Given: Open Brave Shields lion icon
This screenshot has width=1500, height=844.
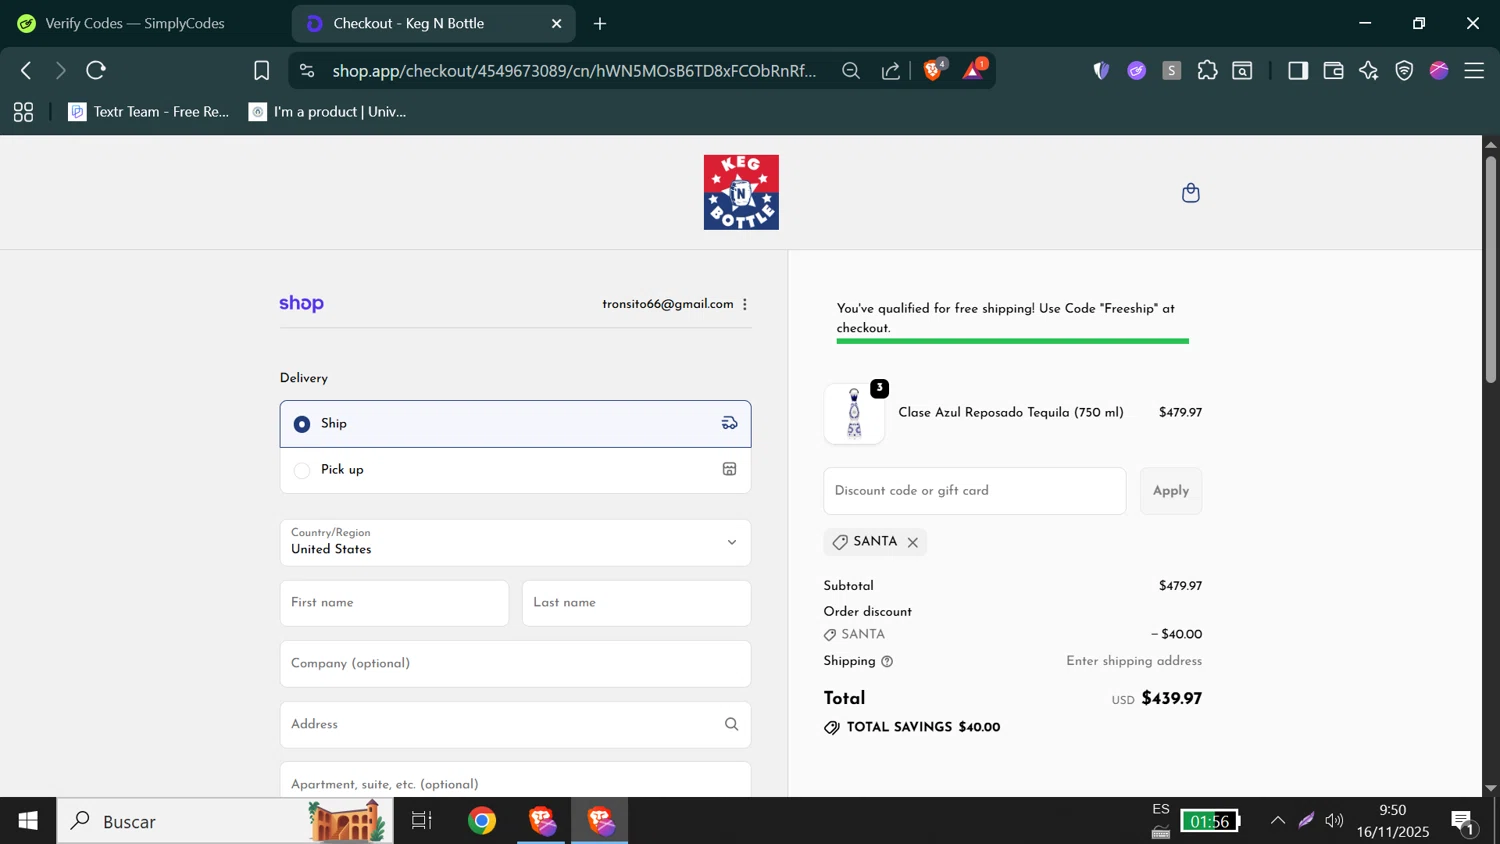Looking at the screenshot, I should click(x=934, y=69).
